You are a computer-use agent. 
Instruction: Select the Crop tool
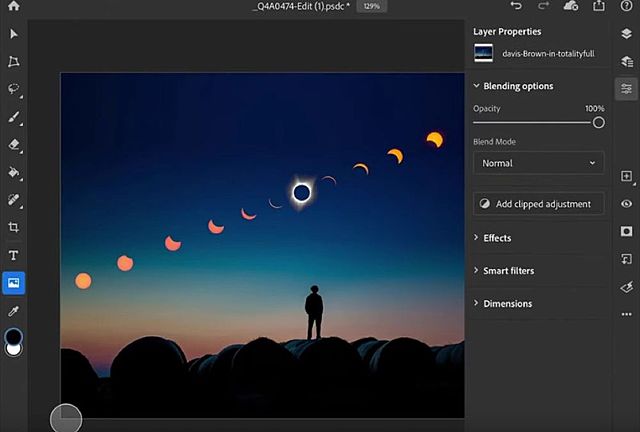(x=13, y=227)
